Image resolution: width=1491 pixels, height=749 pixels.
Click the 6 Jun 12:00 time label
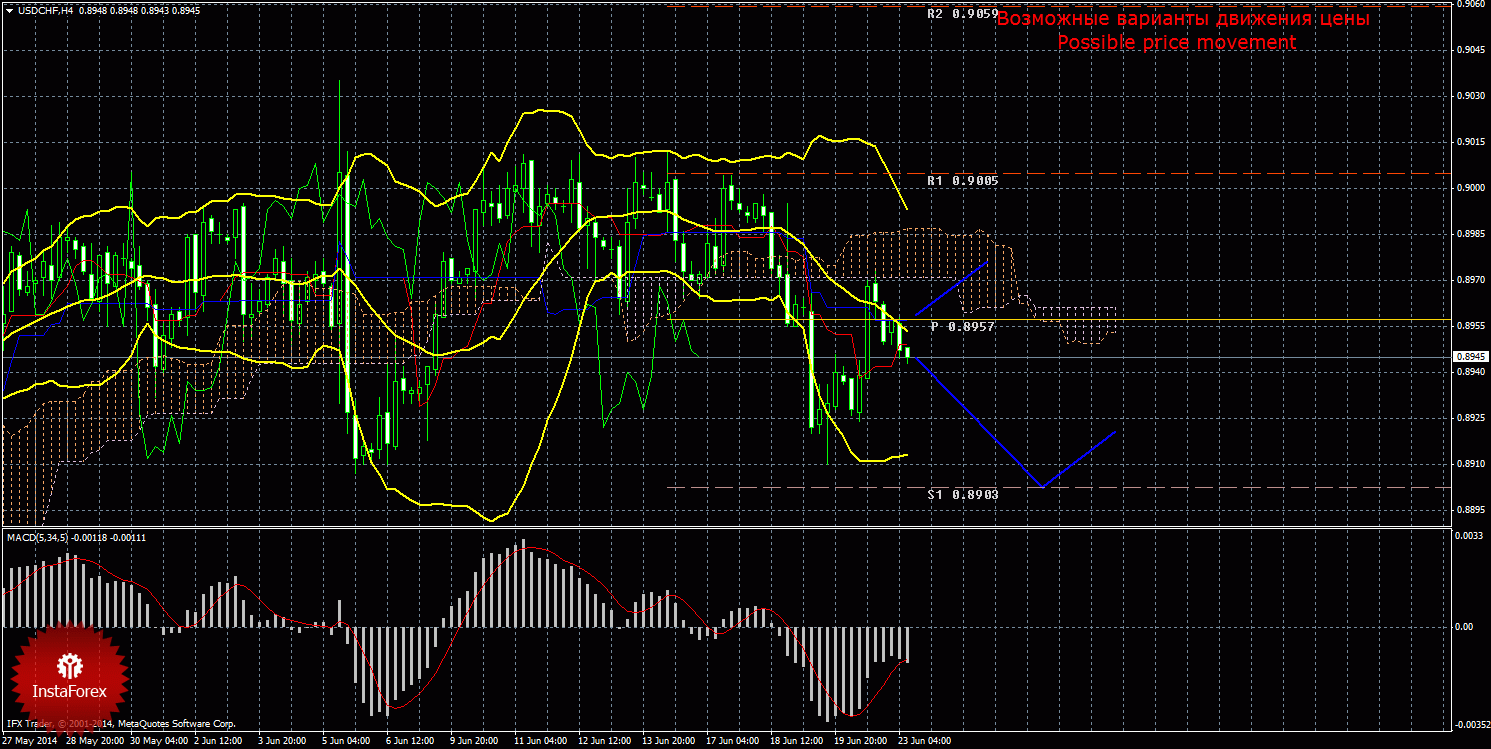tap(411, 742)
